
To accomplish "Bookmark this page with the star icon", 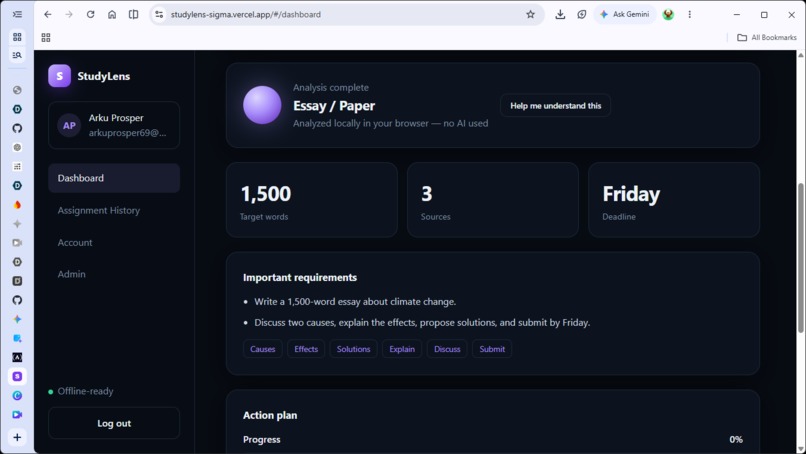I will click(530, 14).
